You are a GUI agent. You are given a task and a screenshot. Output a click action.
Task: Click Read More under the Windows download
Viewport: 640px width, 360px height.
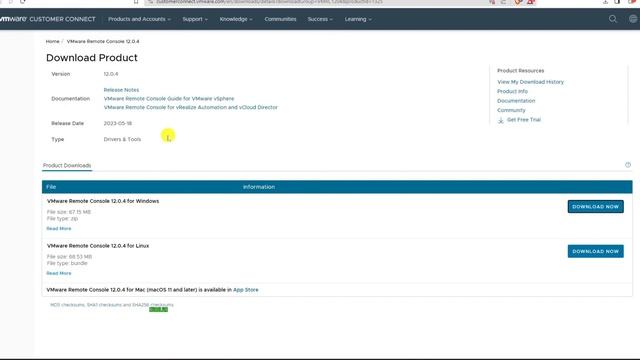59,229
